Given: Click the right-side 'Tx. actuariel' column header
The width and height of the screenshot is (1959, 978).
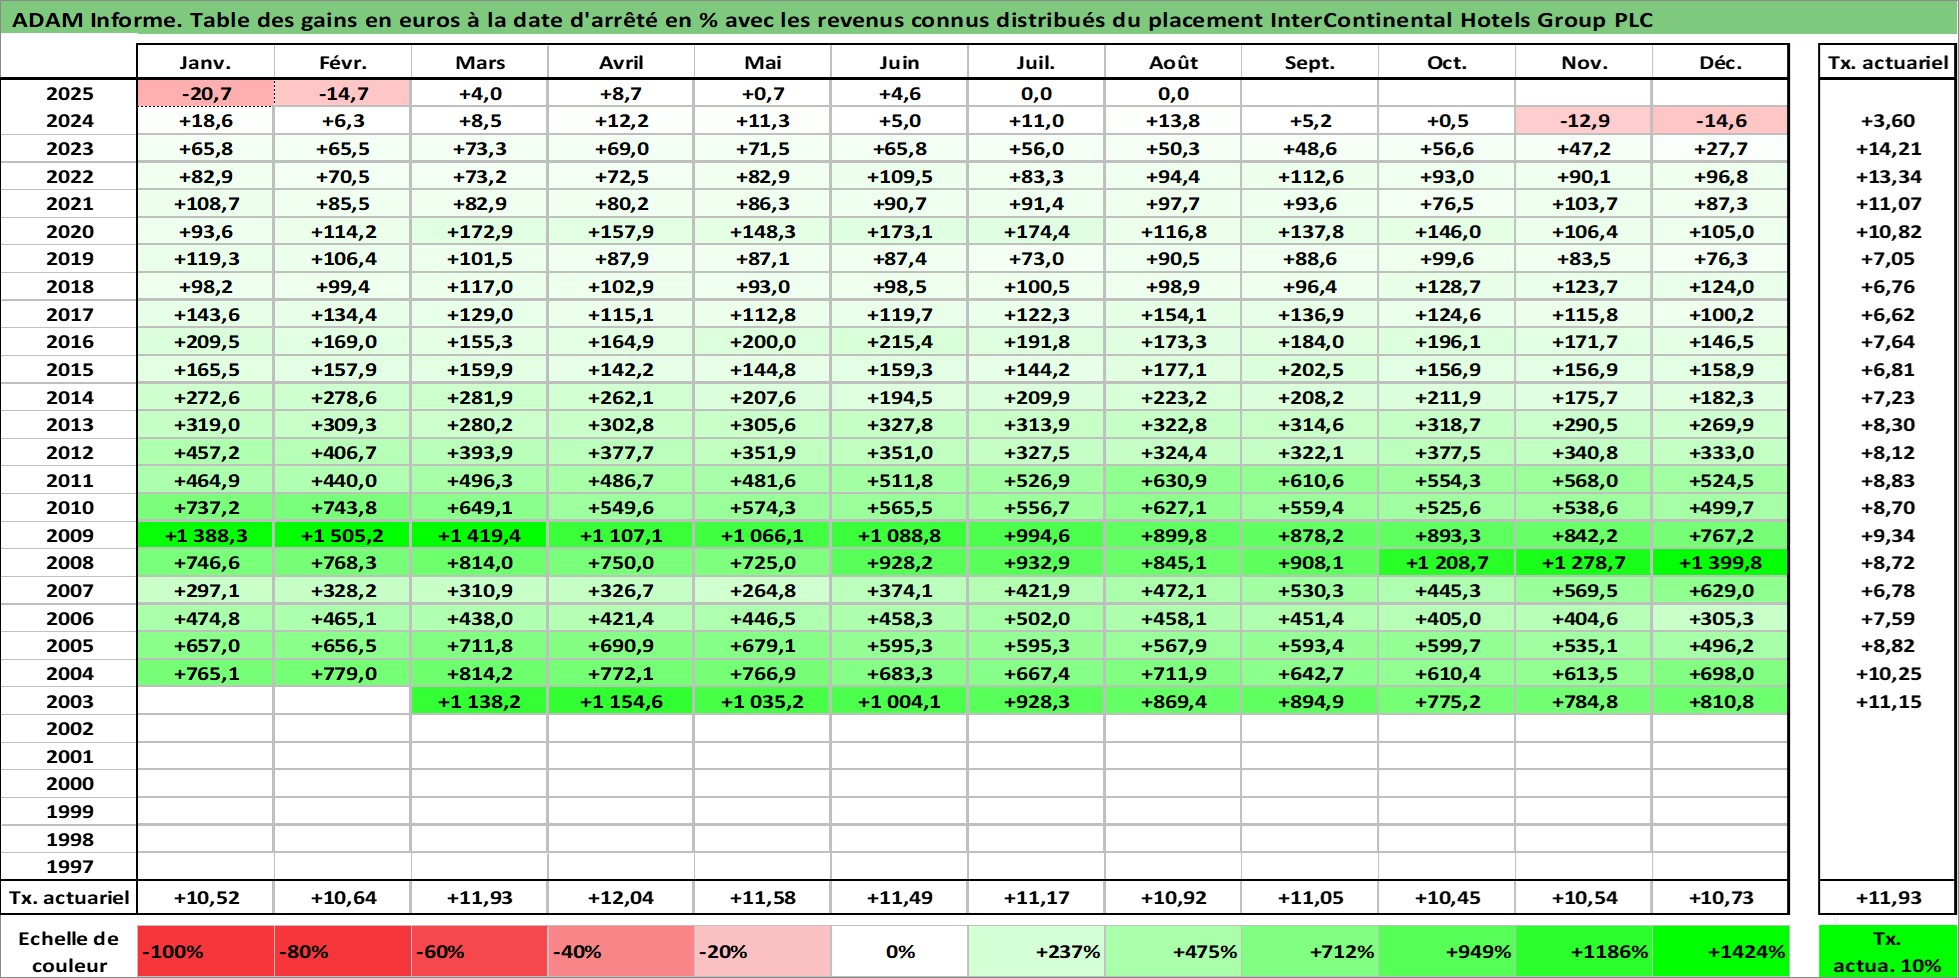Looking at the screenshot, I should pos(1887,62).
